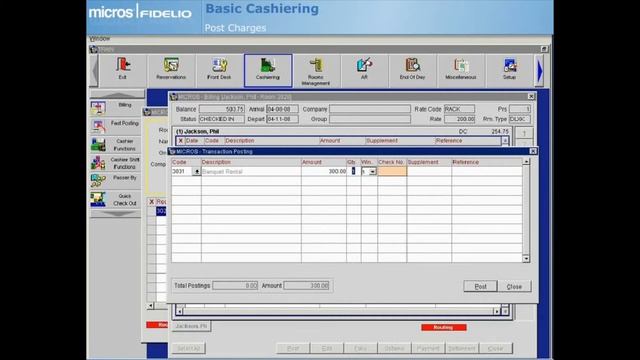This screenshot has width=640, height=360.
Task: Click the Amount cell showing 300.00
Action: click(324, 171)
